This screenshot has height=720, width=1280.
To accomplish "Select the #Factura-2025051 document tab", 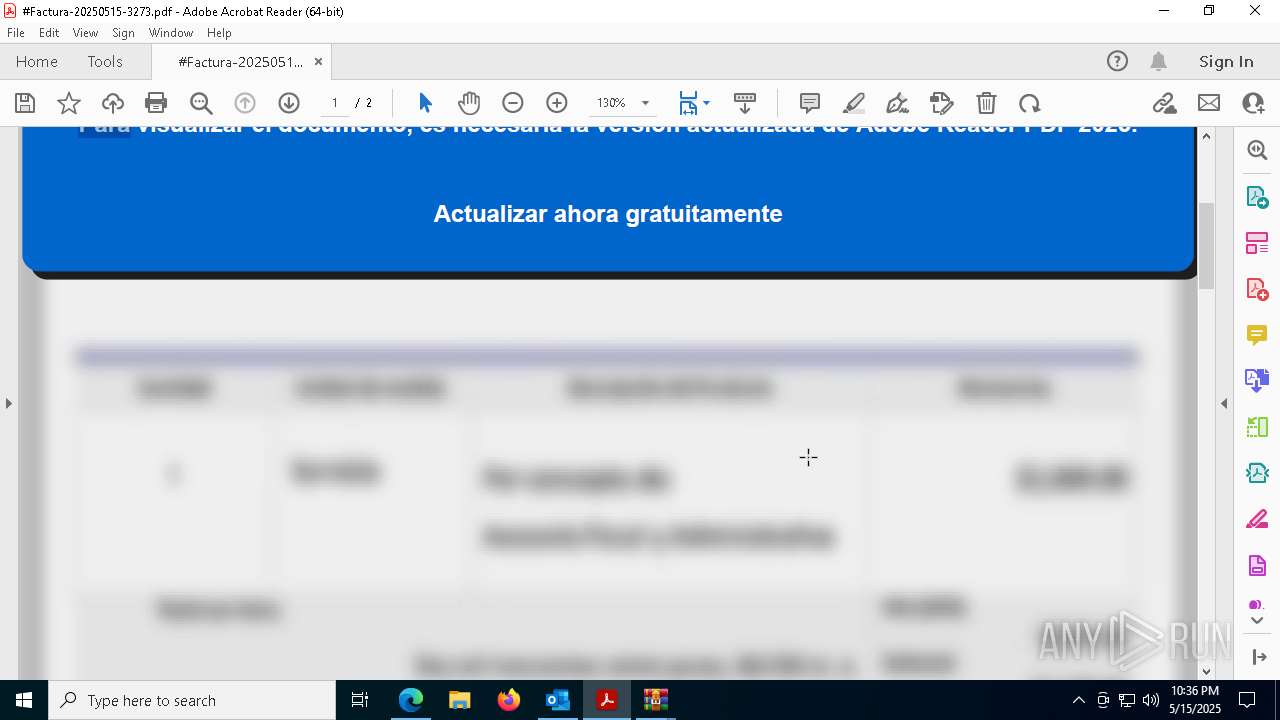I will click(x=240, y=62).
